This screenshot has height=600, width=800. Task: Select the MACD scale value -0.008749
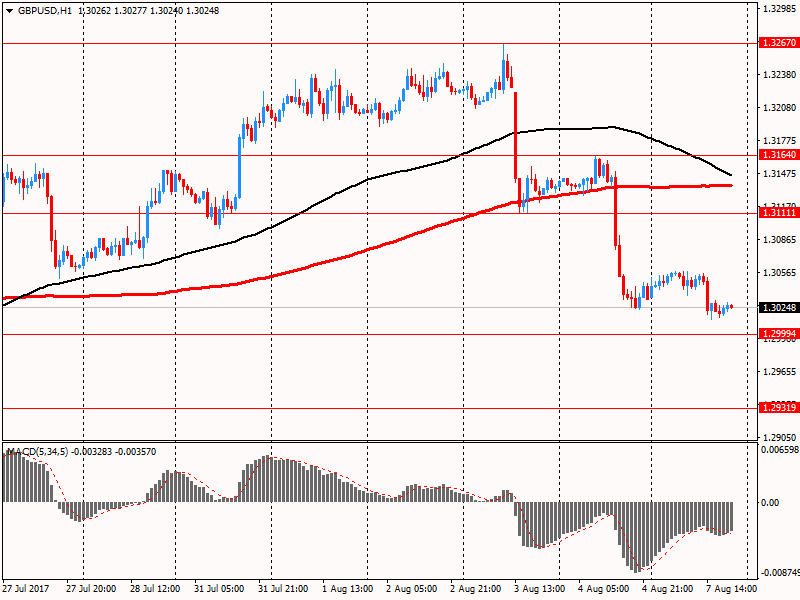(780, 572)
